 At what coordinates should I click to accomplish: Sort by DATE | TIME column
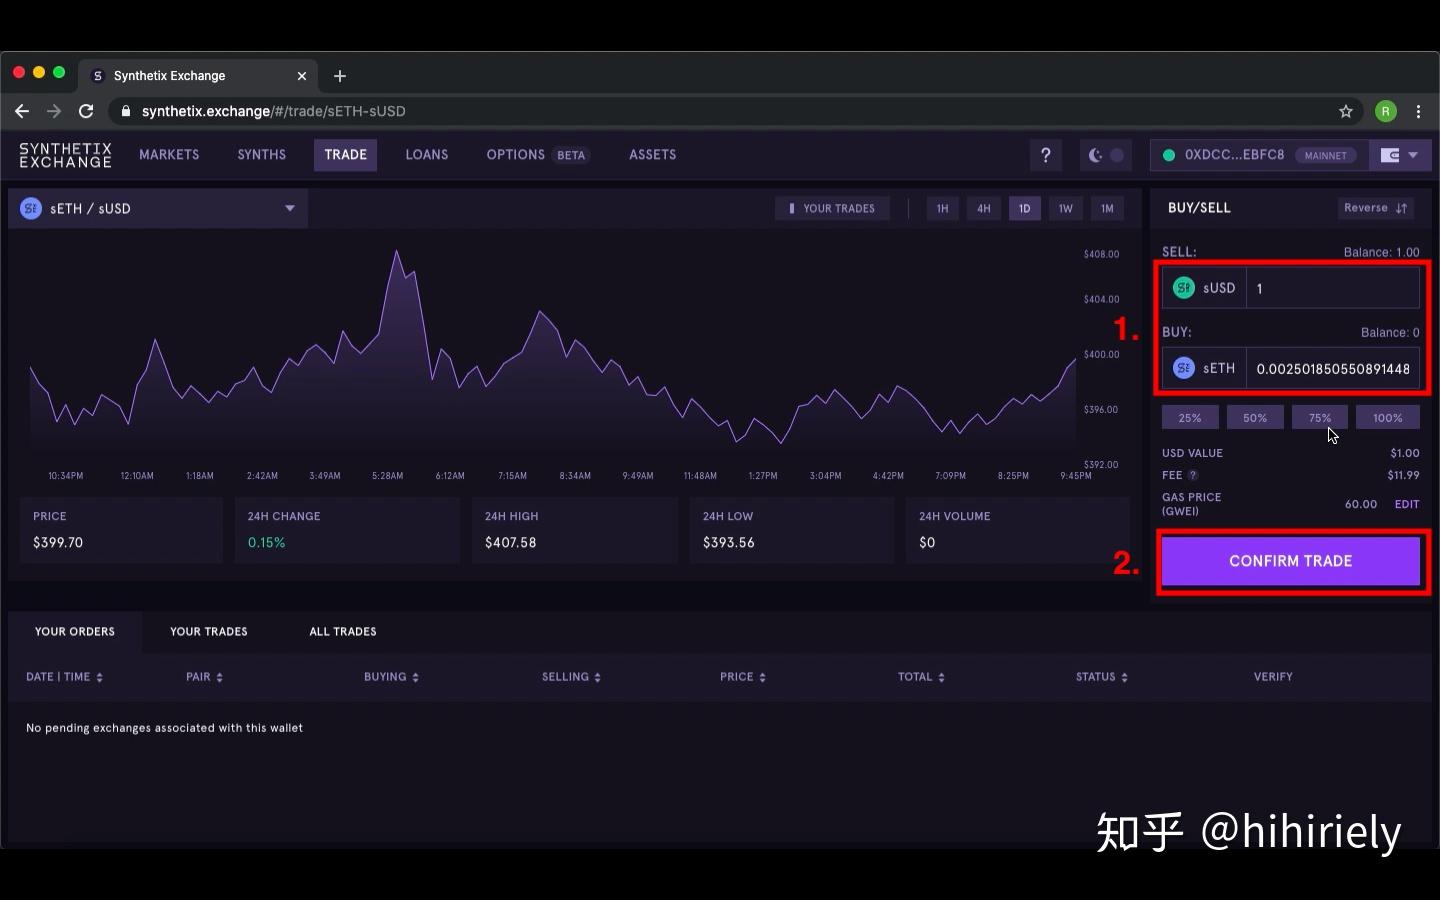coord(65,677)
